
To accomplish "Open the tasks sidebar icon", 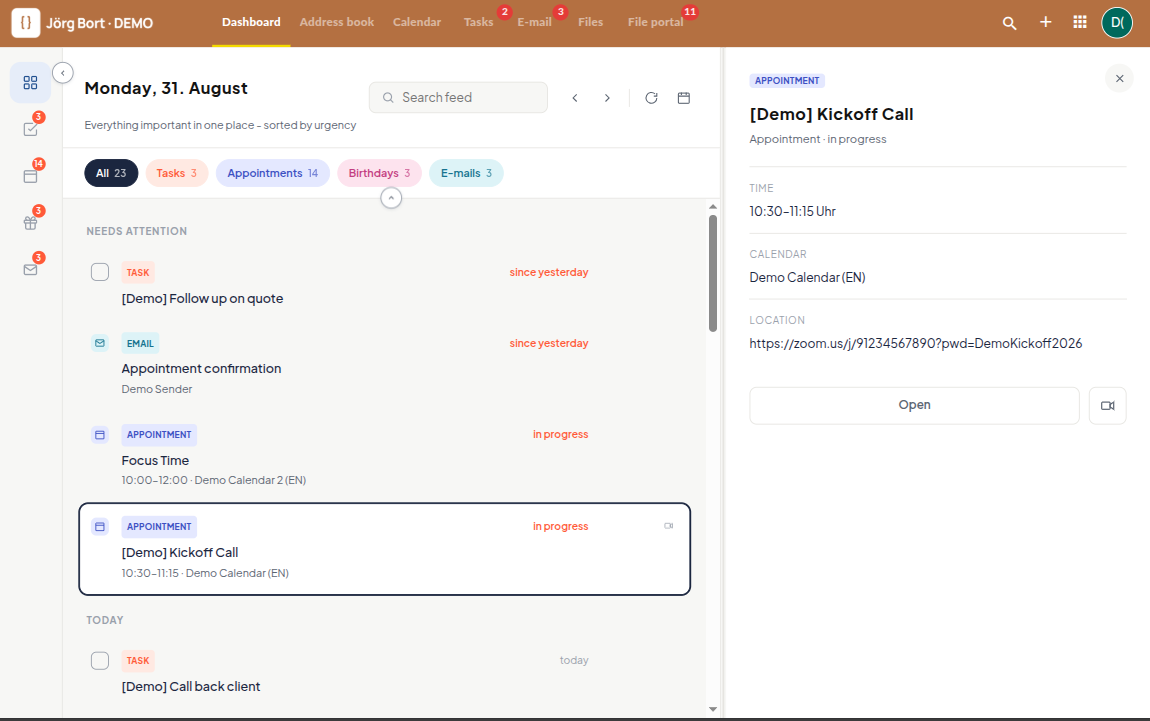I will click(30, 129).
